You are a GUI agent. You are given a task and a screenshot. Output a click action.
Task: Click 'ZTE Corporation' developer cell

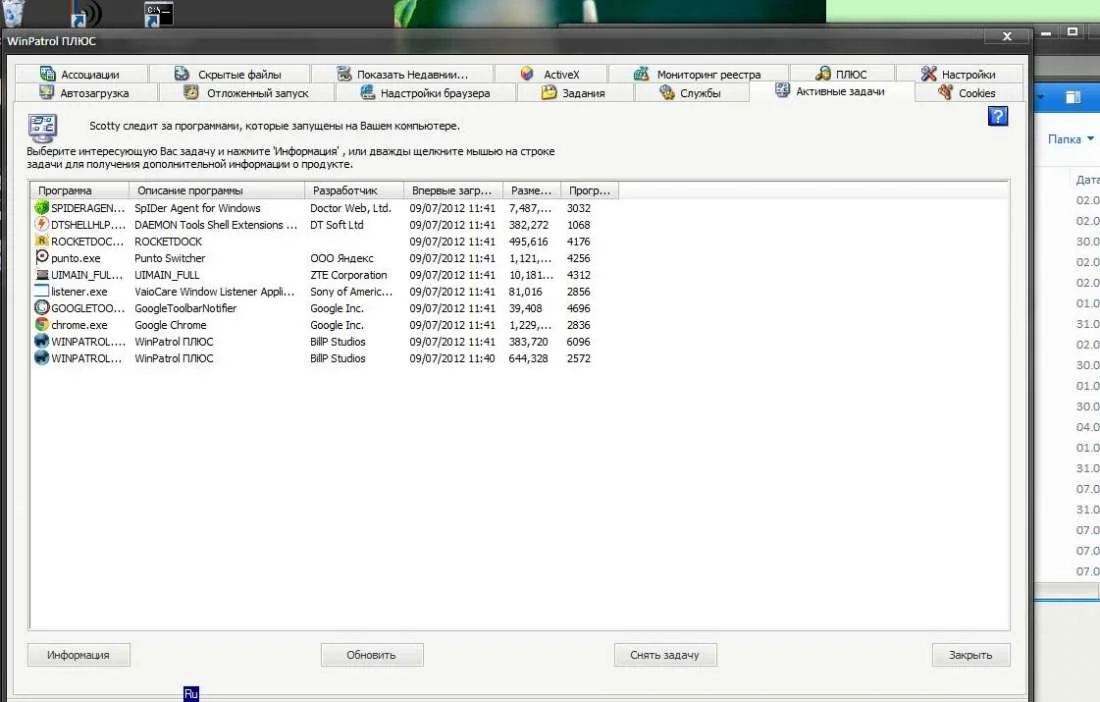[x=349, y=275]
